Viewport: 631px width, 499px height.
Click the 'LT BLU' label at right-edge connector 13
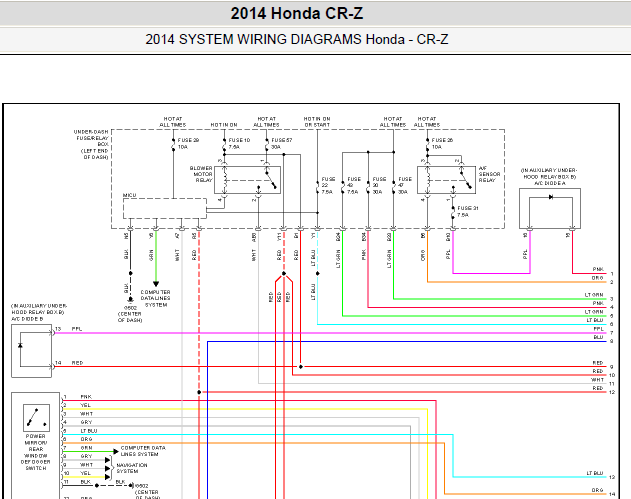pyautogui.click(x=595, y=473)
